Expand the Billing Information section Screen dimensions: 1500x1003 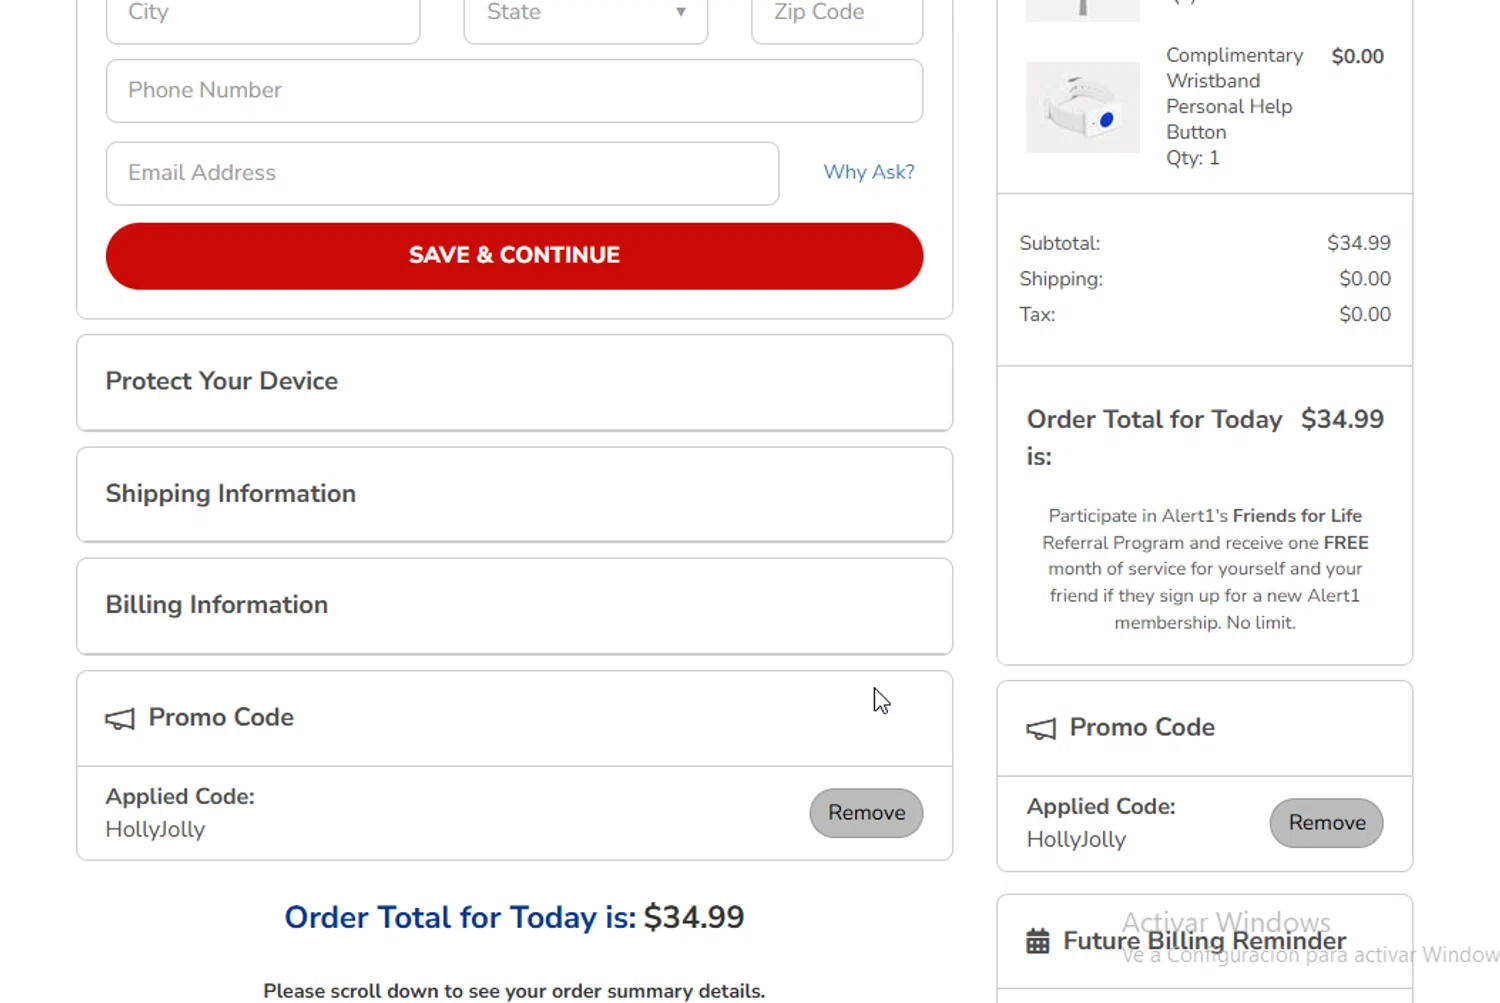pyautogui.click(x=514, y=605)
